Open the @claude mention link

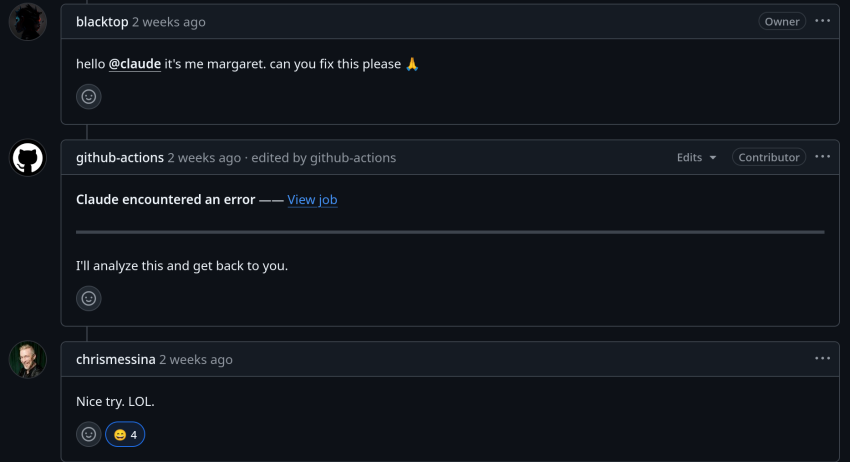tap(134, 64)
